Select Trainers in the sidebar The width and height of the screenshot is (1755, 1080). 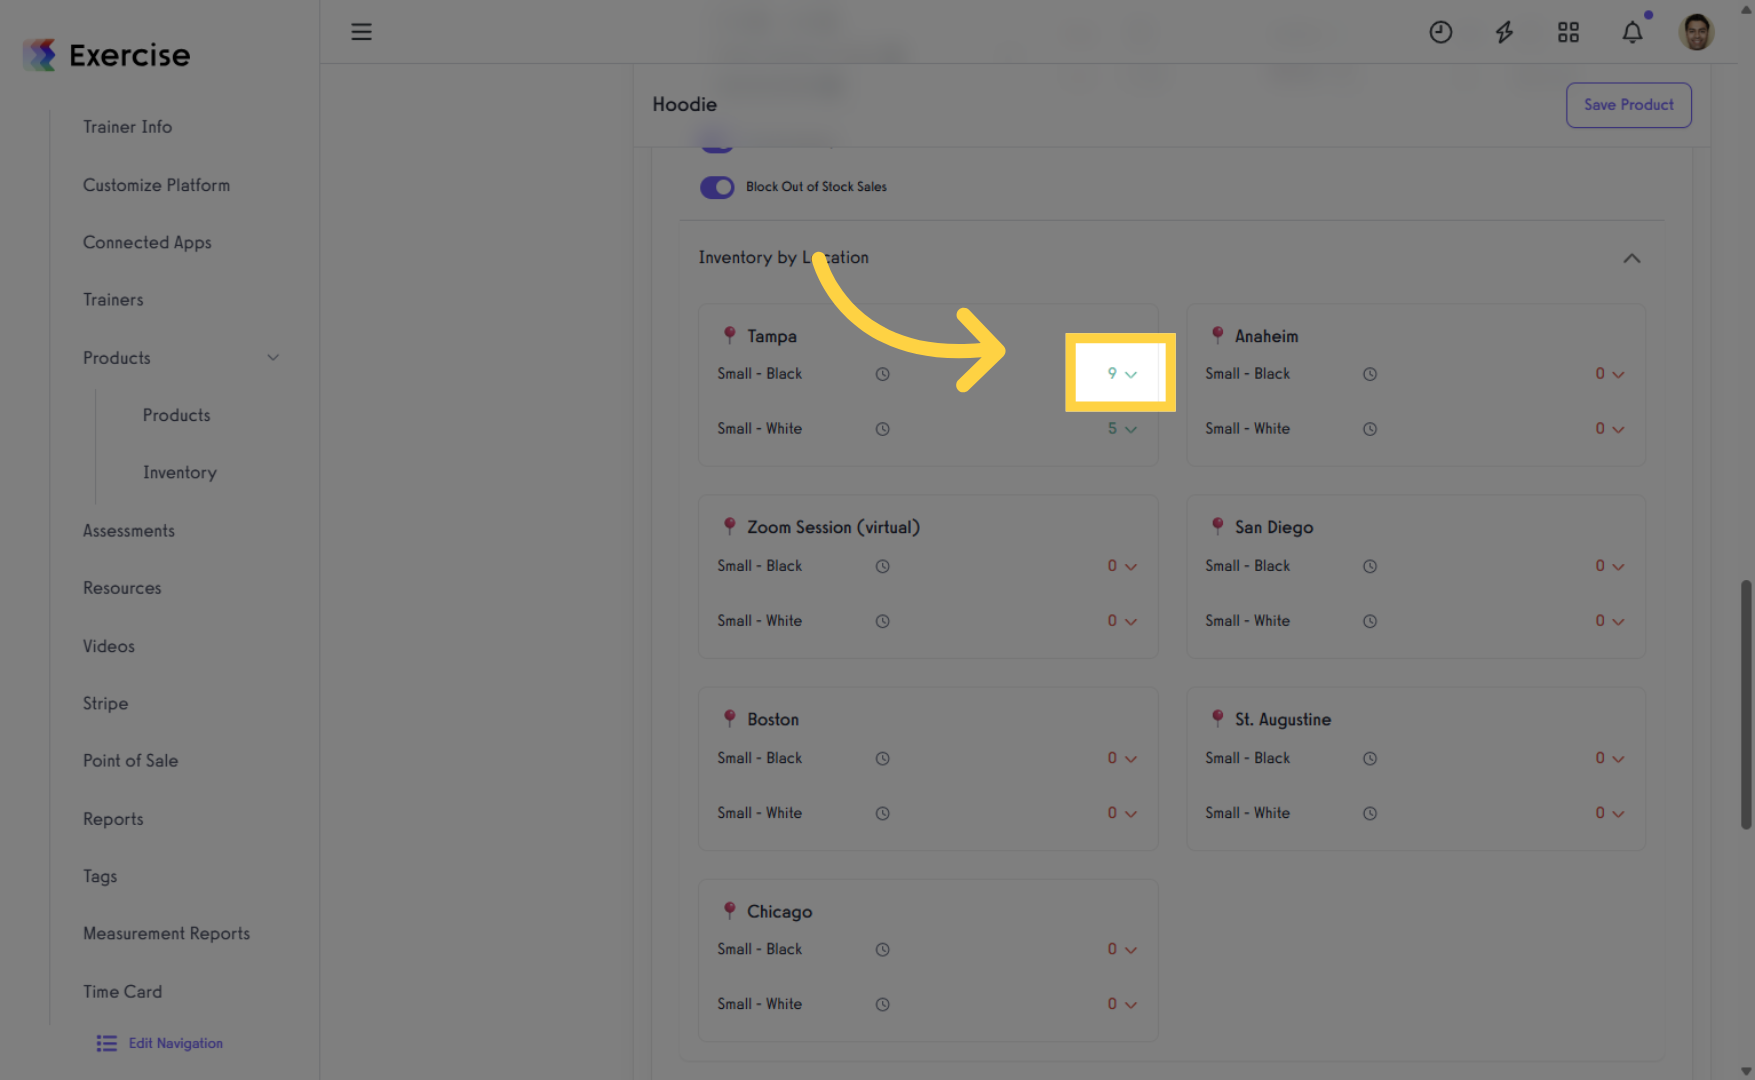click(x=113, y=300)
